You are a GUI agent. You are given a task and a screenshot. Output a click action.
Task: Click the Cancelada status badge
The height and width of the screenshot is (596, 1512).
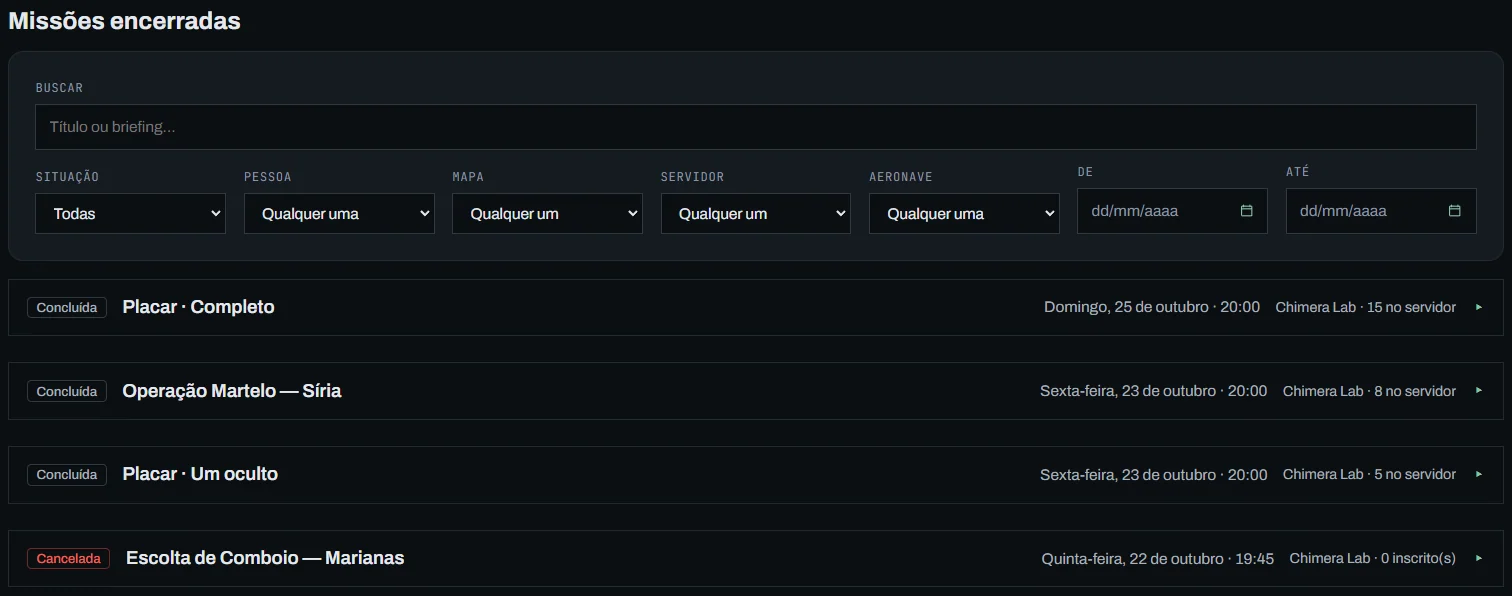tap(69, 558)
